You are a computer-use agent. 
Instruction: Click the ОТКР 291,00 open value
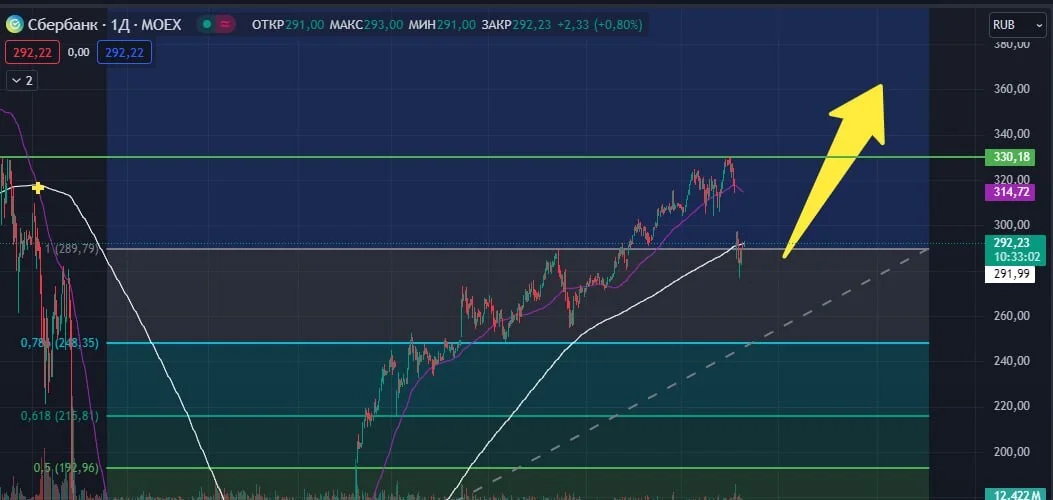(x=288, y=25)
